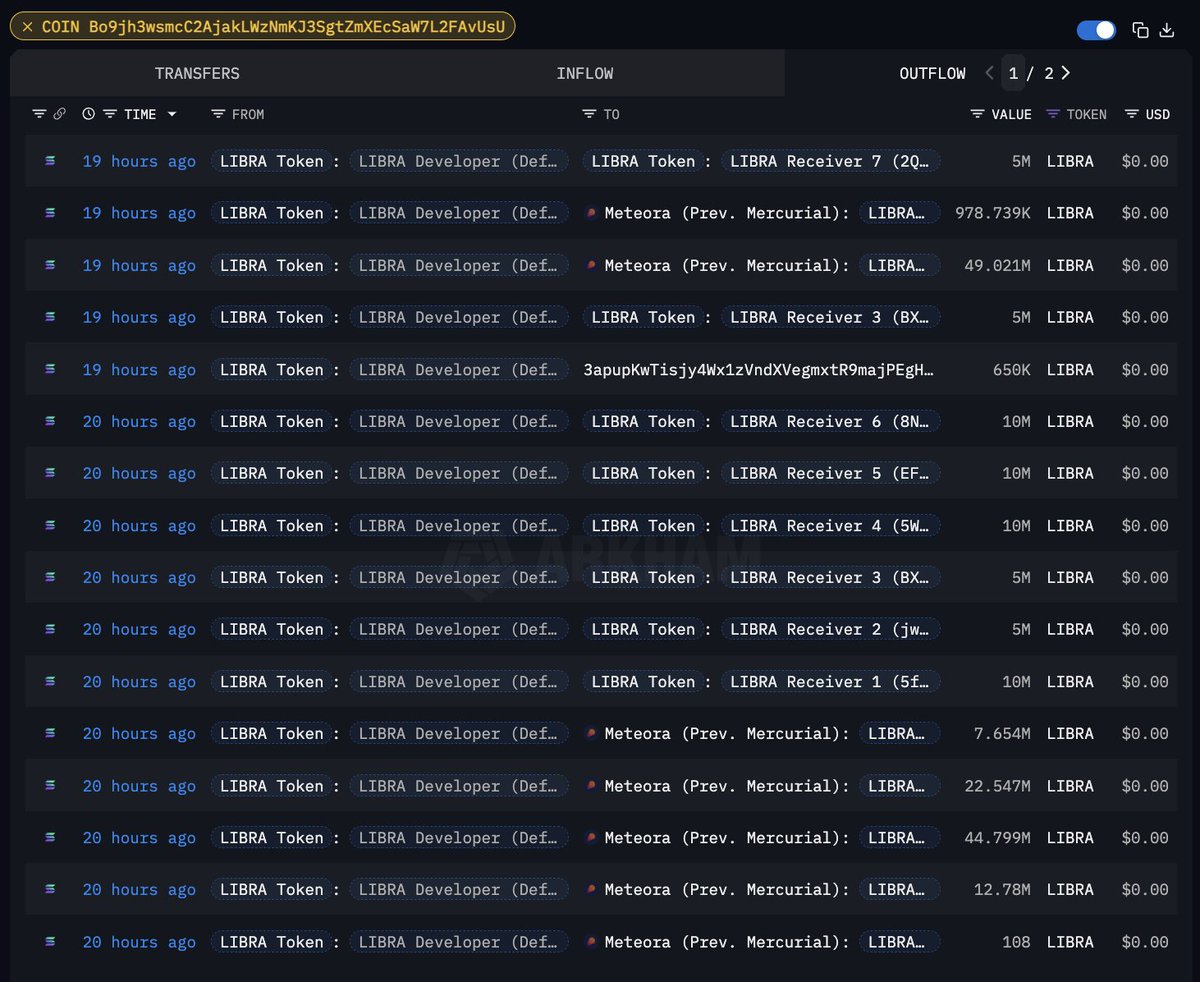Image resolution: width=1200 pixels, height=982 pixels.
Task: Click the copy icon at top right
Action: (x=1140, y=30)
